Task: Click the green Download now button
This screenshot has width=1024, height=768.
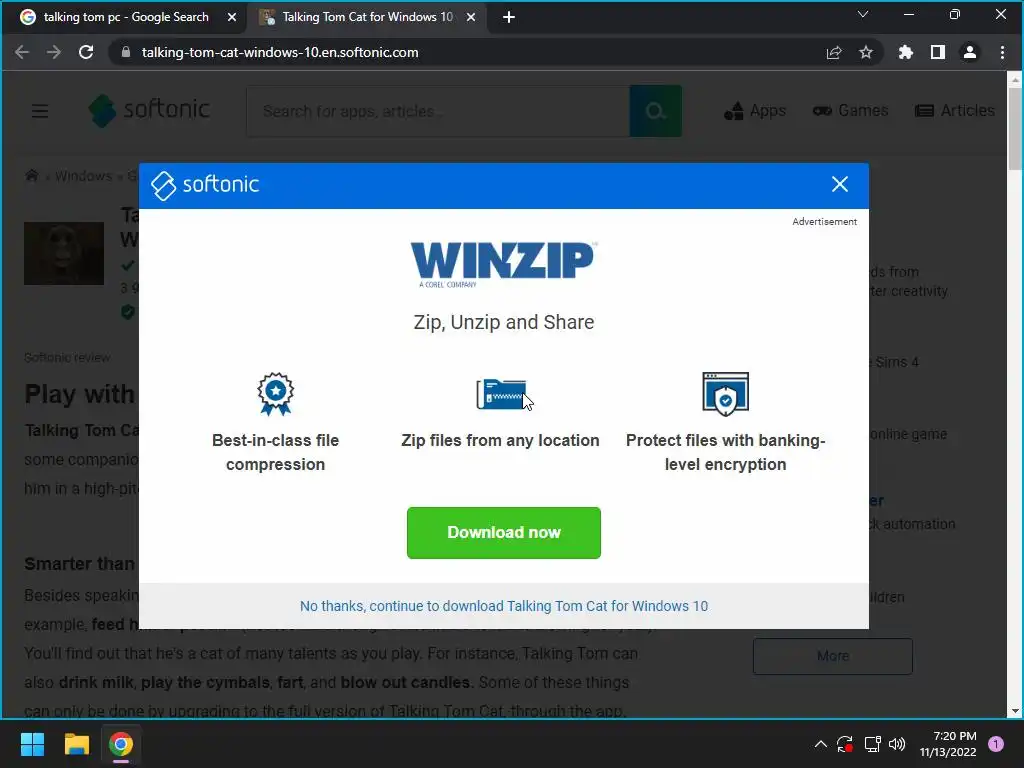Action: (504, 532)
